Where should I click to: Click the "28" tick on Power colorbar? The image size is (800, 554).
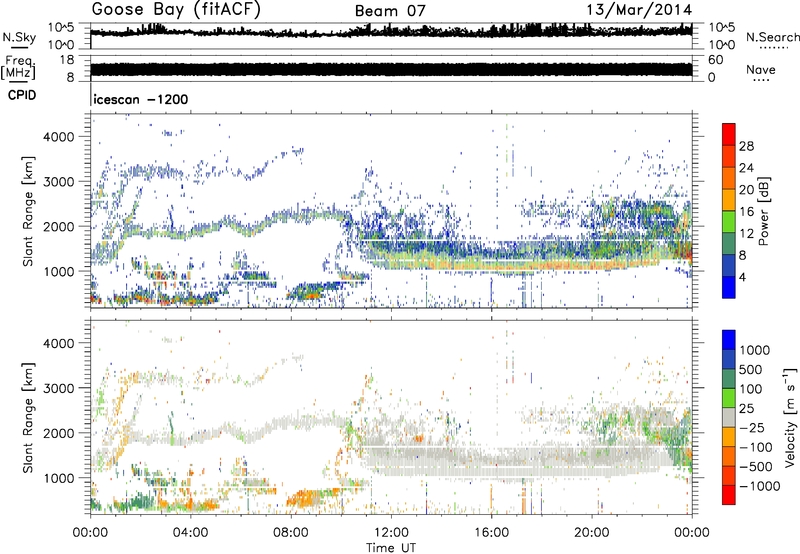point(746,146)
